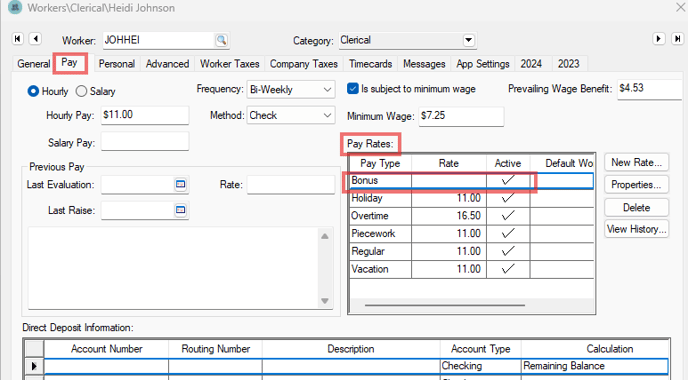Screen dimensions: 688x380
Task: Go to the first worker record
Action: click(18, 39)
